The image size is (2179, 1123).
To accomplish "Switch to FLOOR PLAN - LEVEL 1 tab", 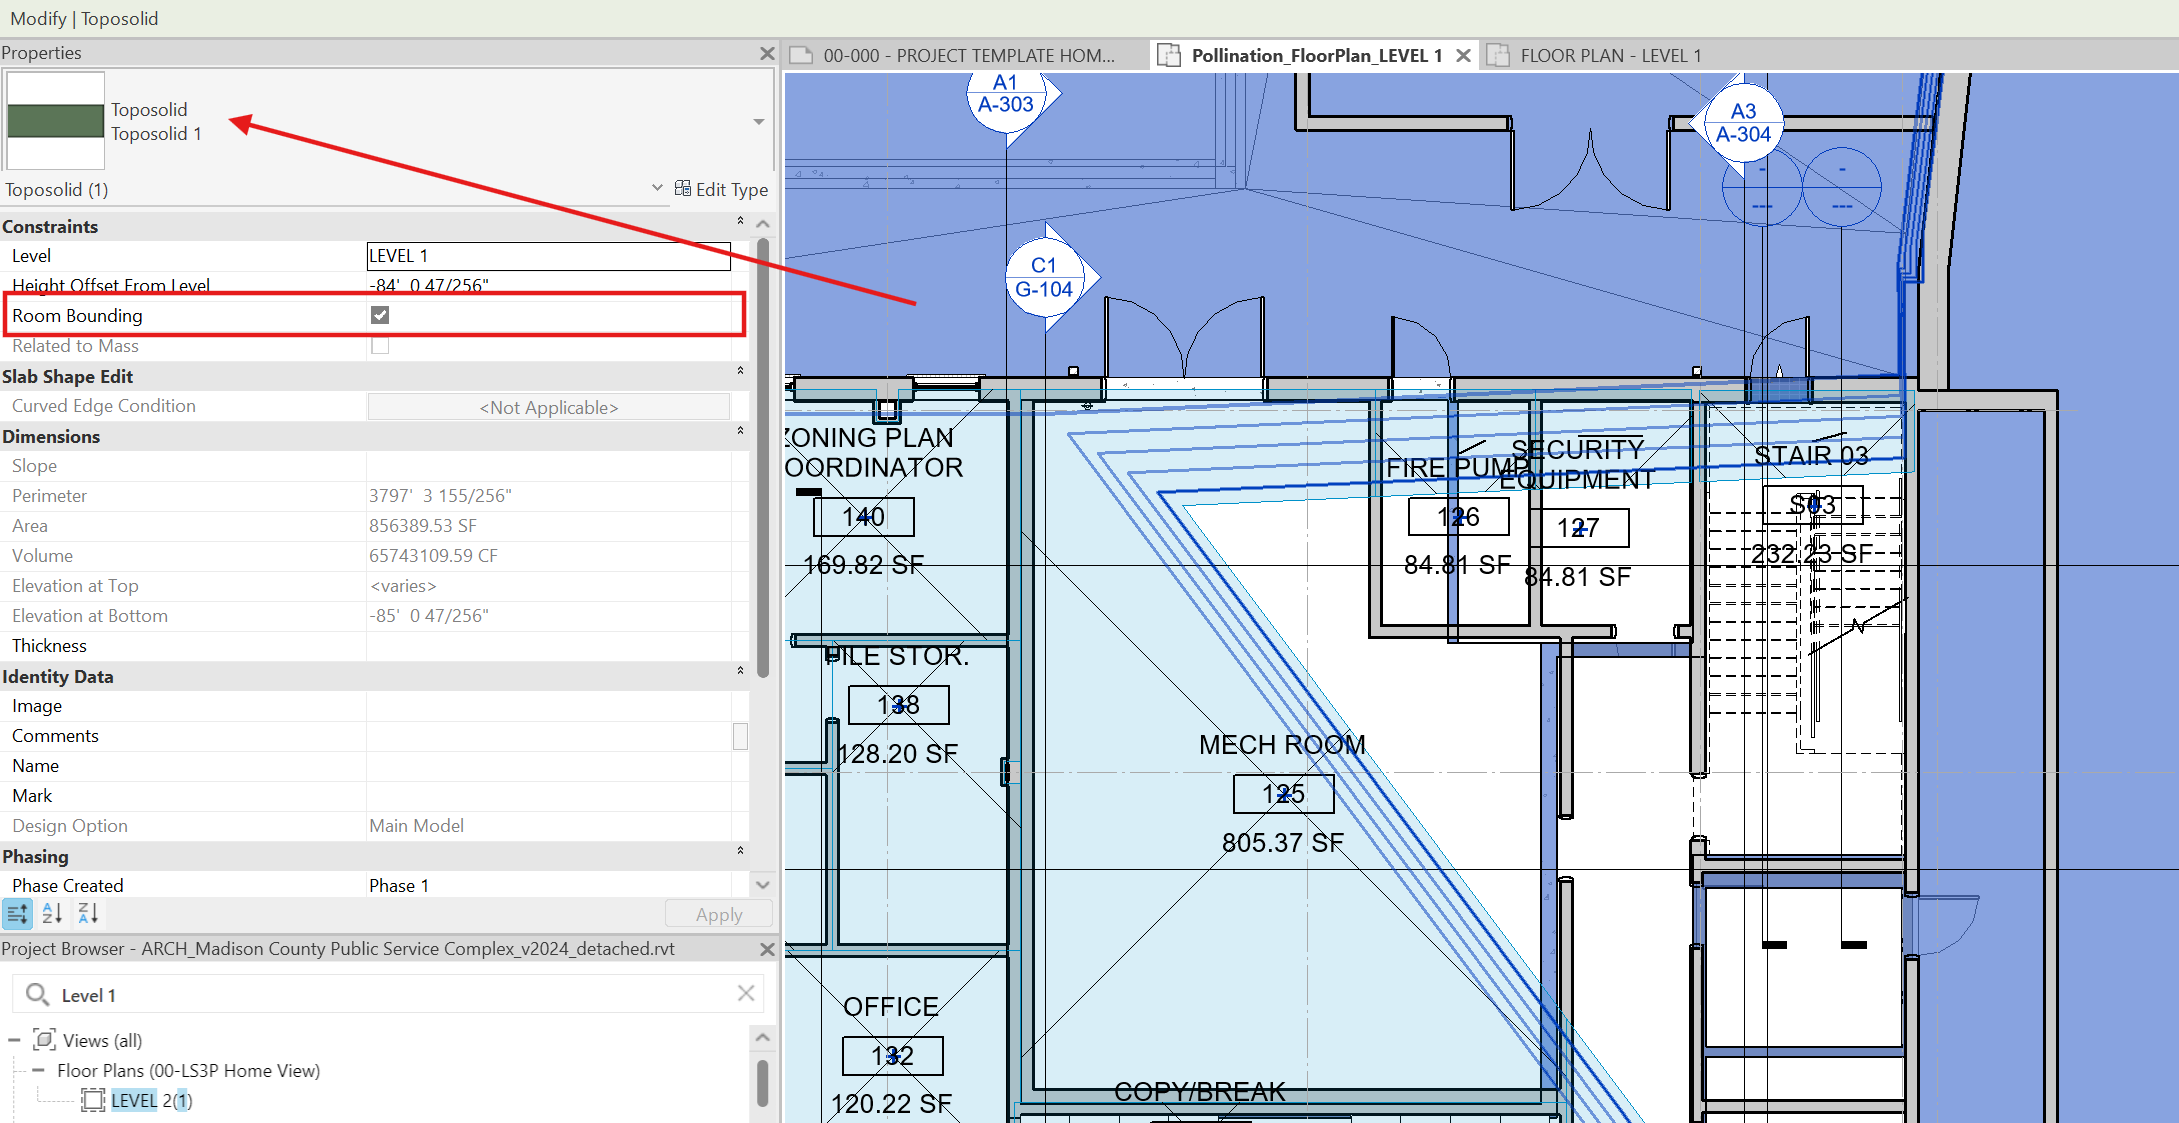I will (1609, 56).
